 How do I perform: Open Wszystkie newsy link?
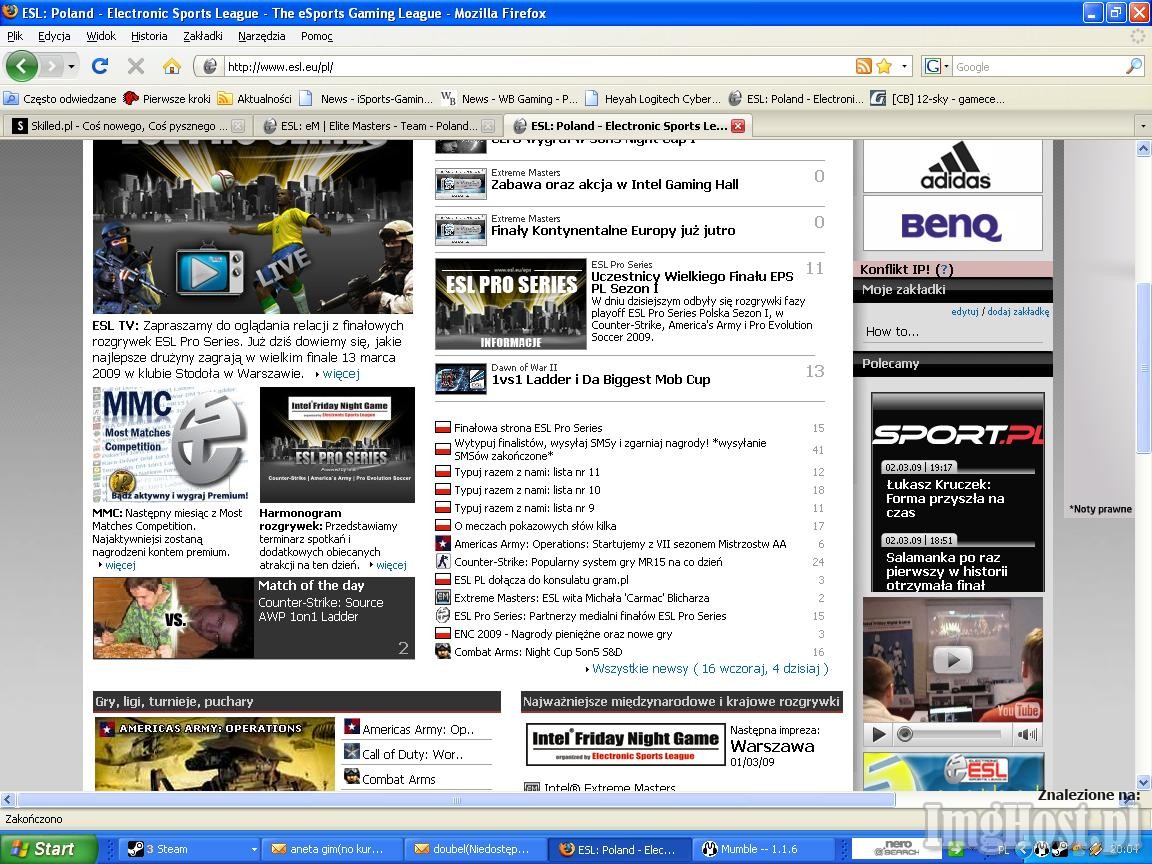pos(710,669)
